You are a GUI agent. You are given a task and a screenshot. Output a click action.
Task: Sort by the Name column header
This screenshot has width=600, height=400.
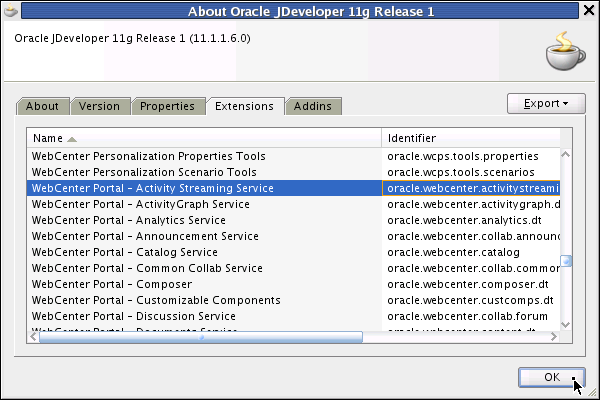(204, 138)
